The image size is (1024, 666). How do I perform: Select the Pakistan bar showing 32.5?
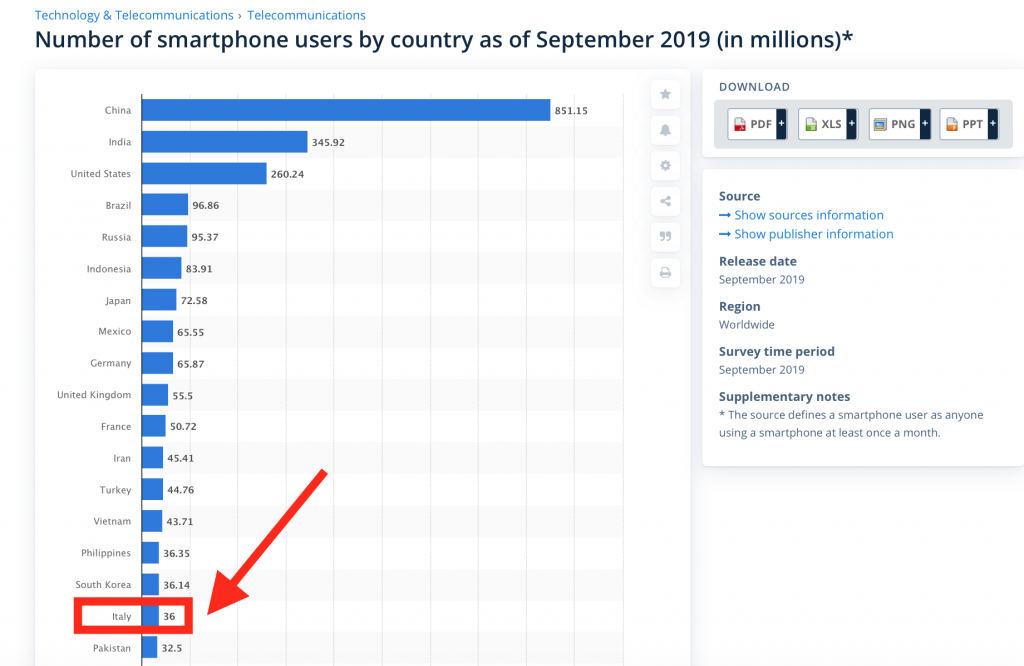[149, 648]
